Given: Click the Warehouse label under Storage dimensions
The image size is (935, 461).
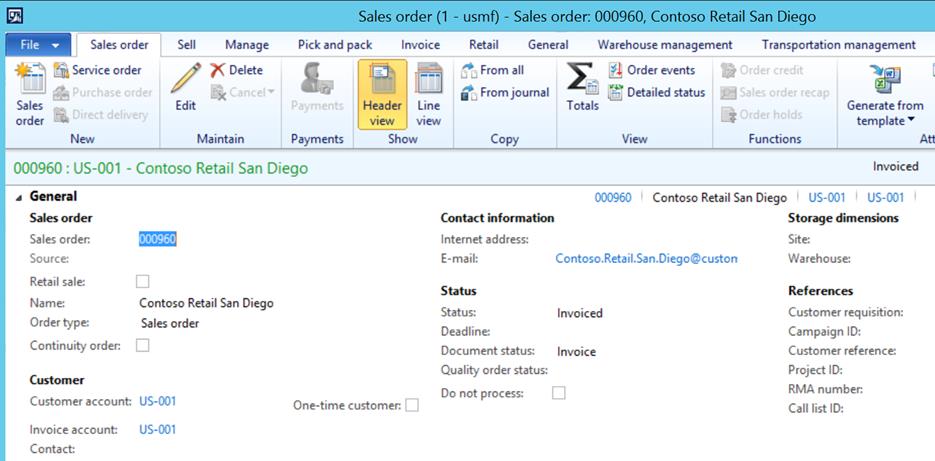Looking at the screenshot, I should pyautogui.click(x=819, y=259).
